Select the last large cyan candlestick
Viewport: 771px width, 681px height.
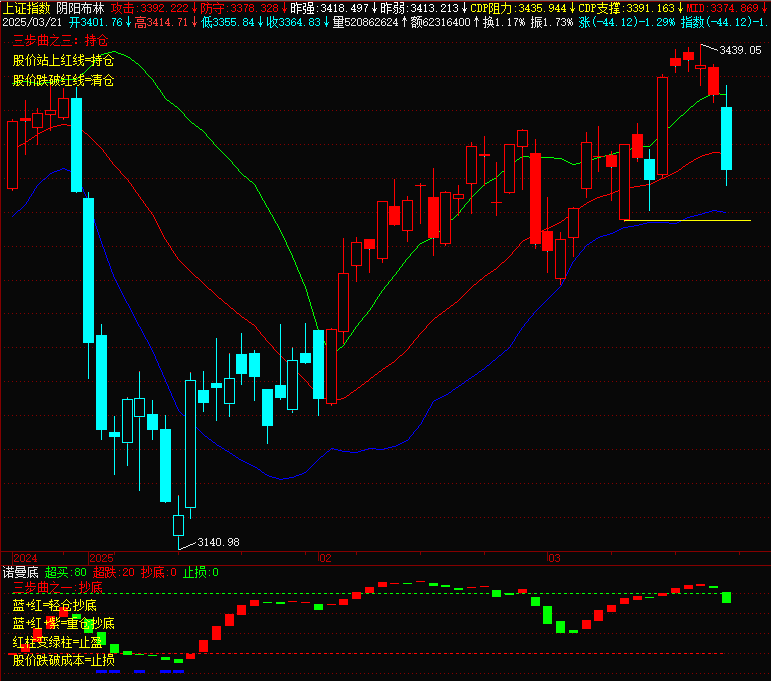727,138
